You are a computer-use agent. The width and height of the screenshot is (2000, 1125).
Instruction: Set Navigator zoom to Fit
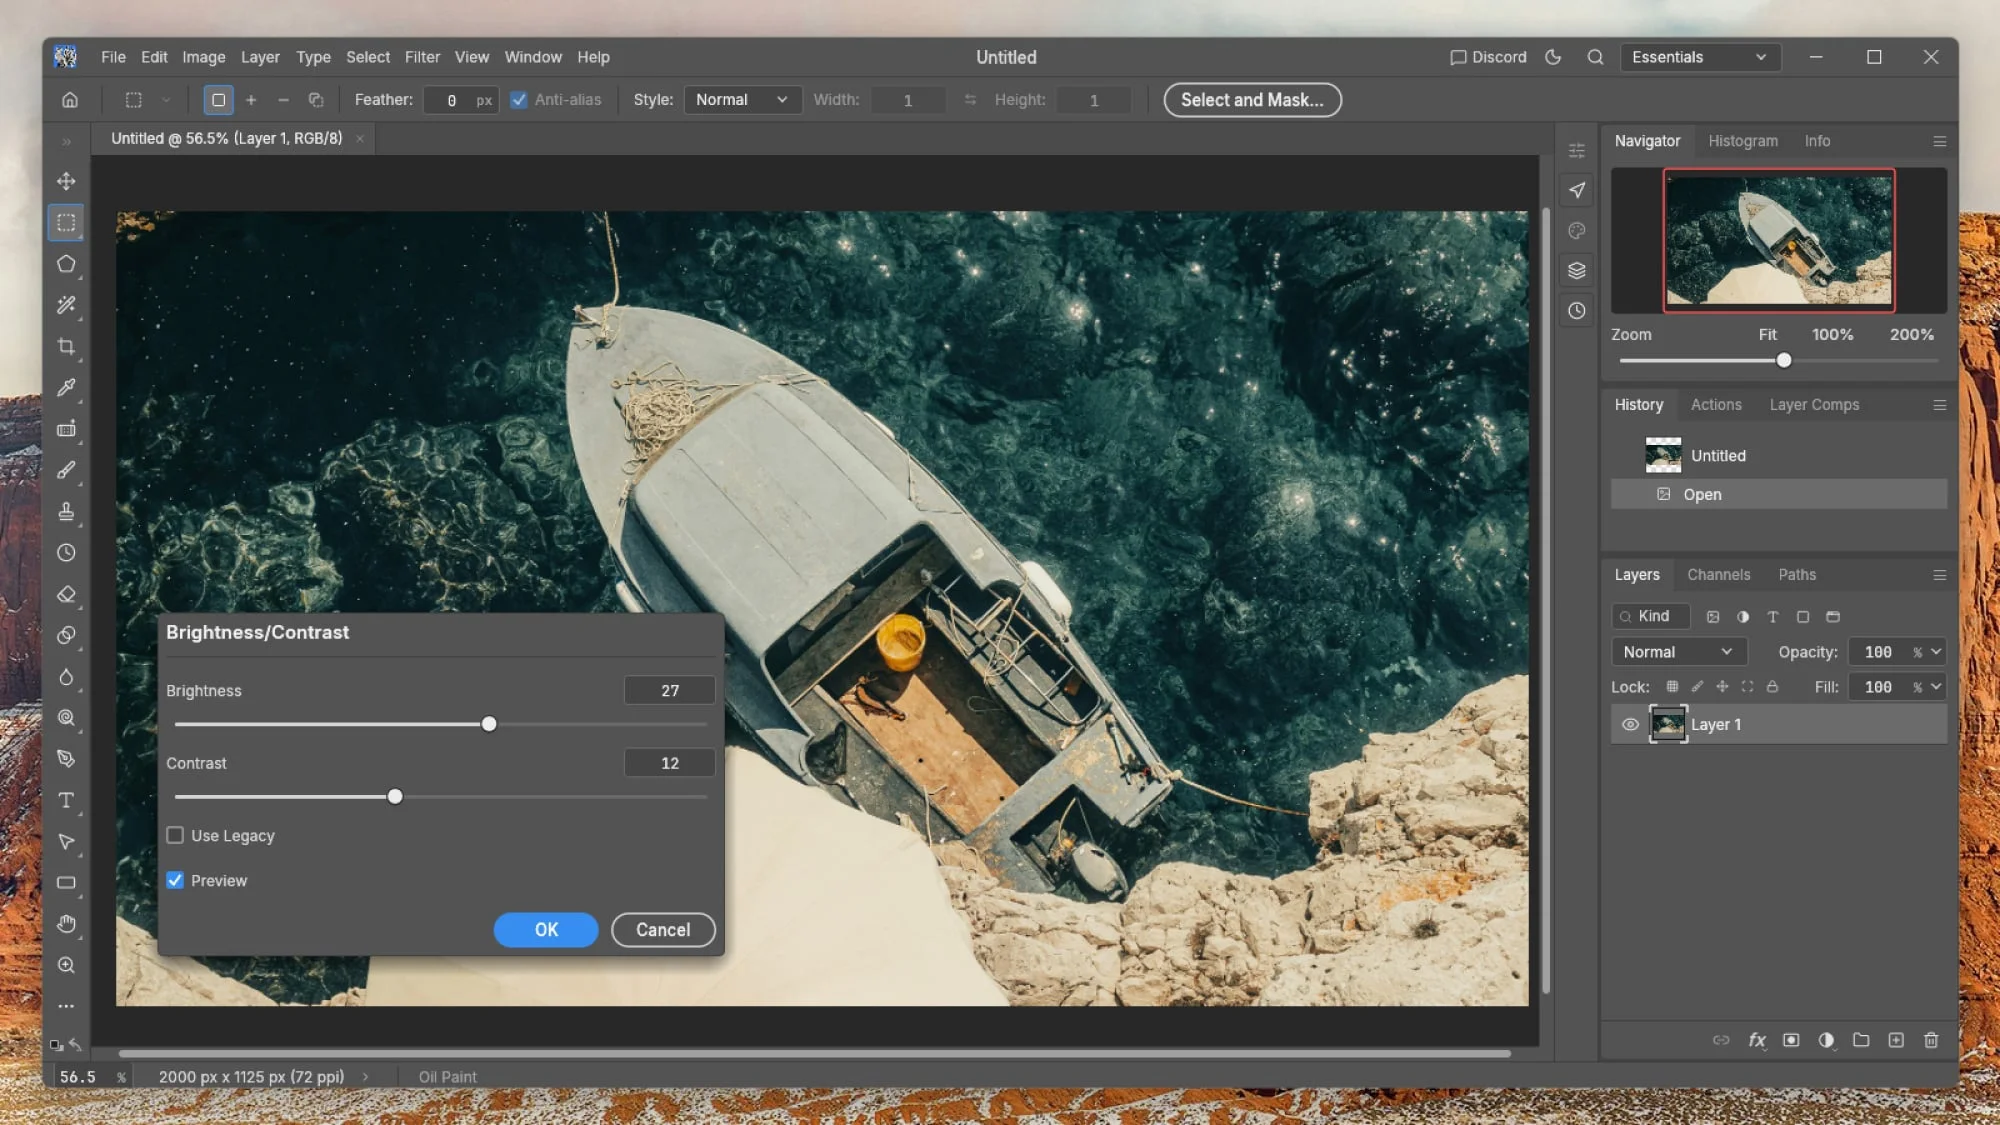point(1767,335)
